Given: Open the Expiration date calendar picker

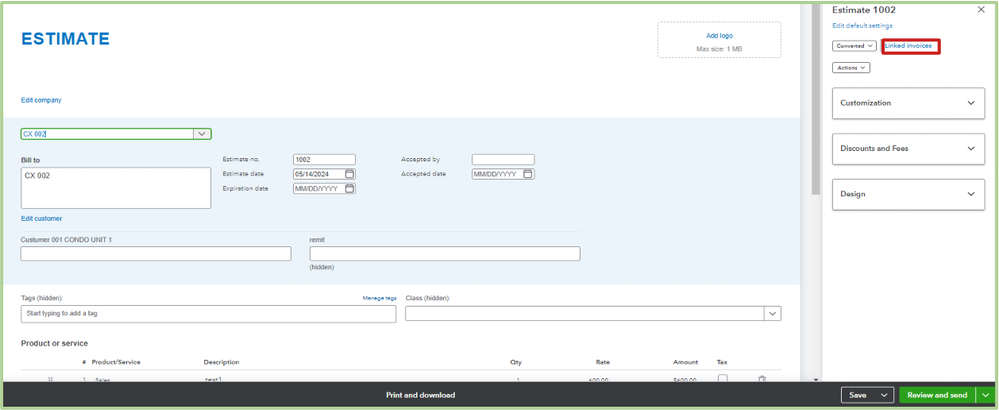Looking at the screenshot, I should tap(349, 188).
